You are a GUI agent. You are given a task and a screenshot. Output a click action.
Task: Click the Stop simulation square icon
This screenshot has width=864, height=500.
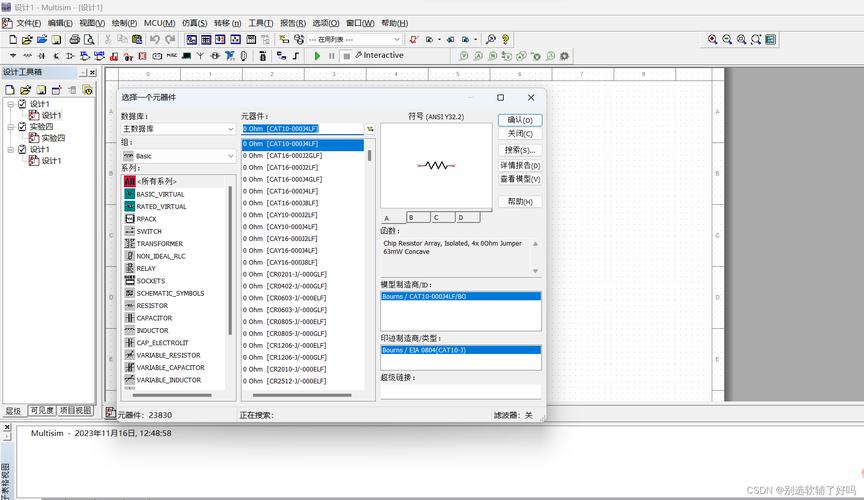pos(346,56)
